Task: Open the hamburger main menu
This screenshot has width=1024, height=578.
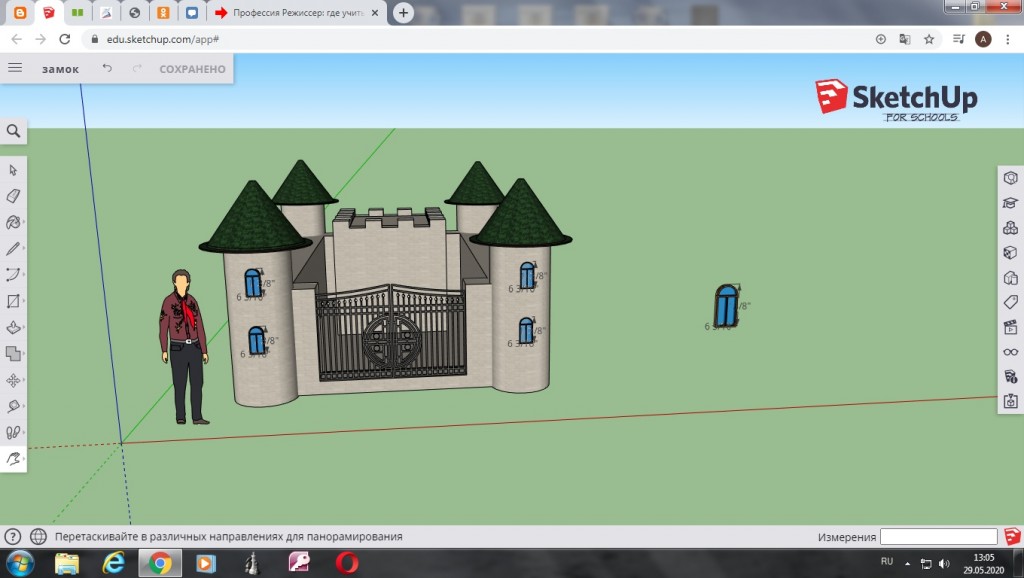Action: pyautogui.click(x=15, y=68)
